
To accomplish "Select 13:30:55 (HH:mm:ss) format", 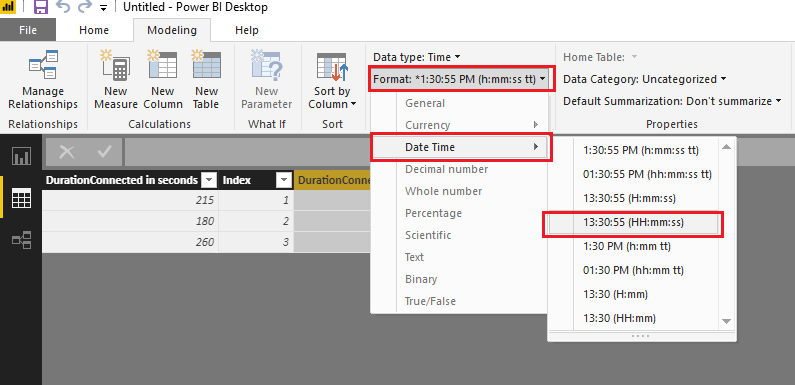I will (634, 222).
